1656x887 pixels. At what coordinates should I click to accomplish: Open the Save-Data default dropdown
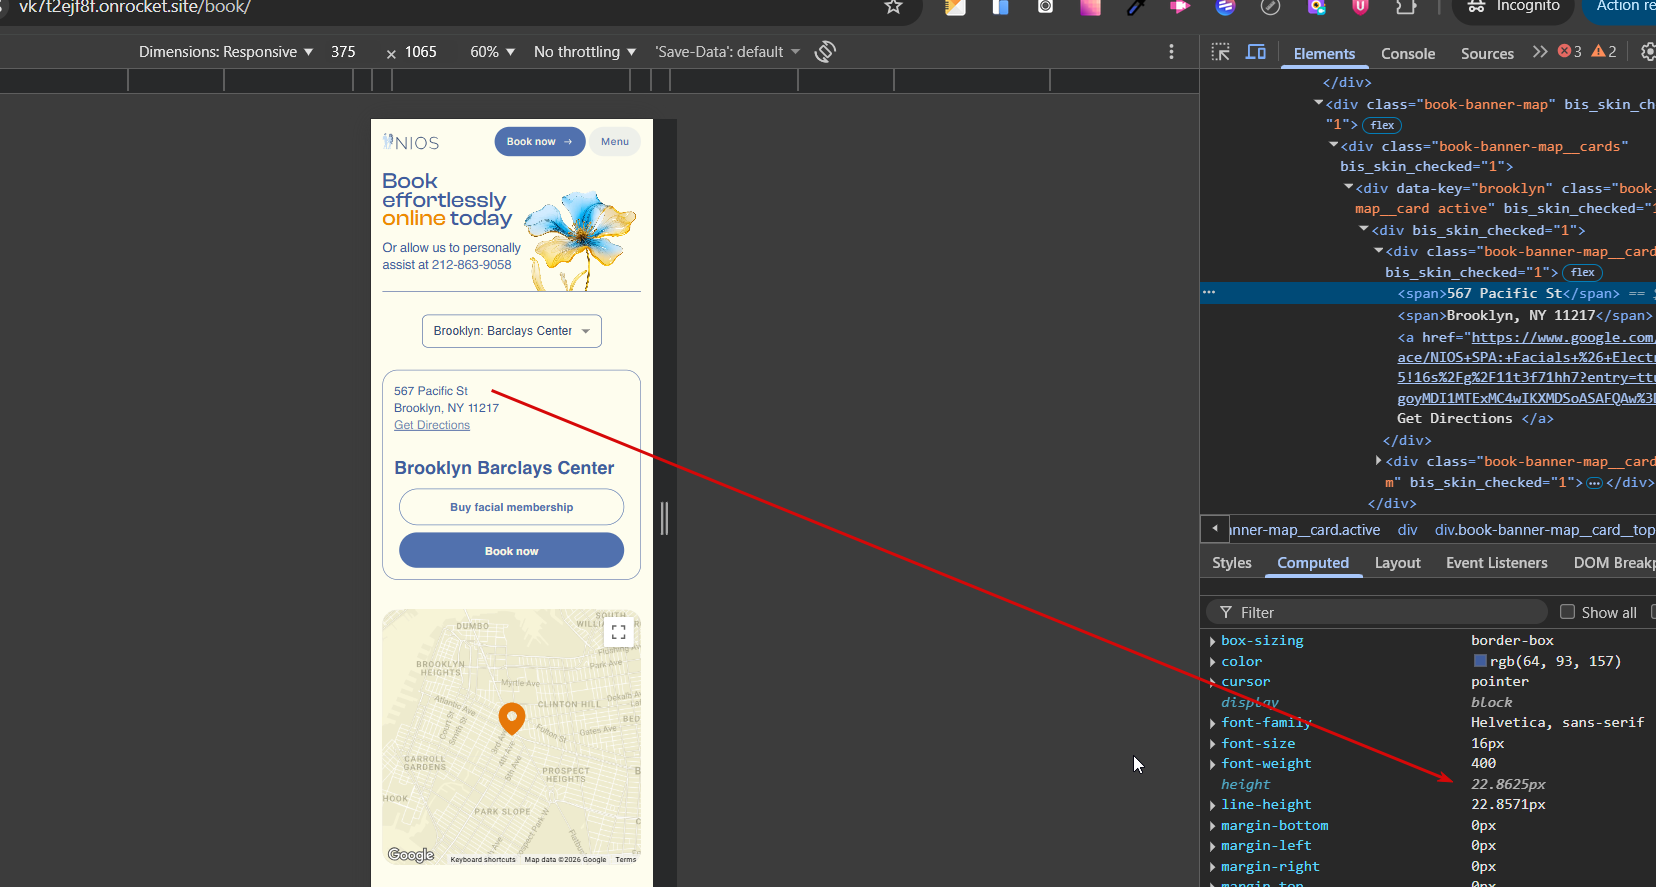coord(728,52)
